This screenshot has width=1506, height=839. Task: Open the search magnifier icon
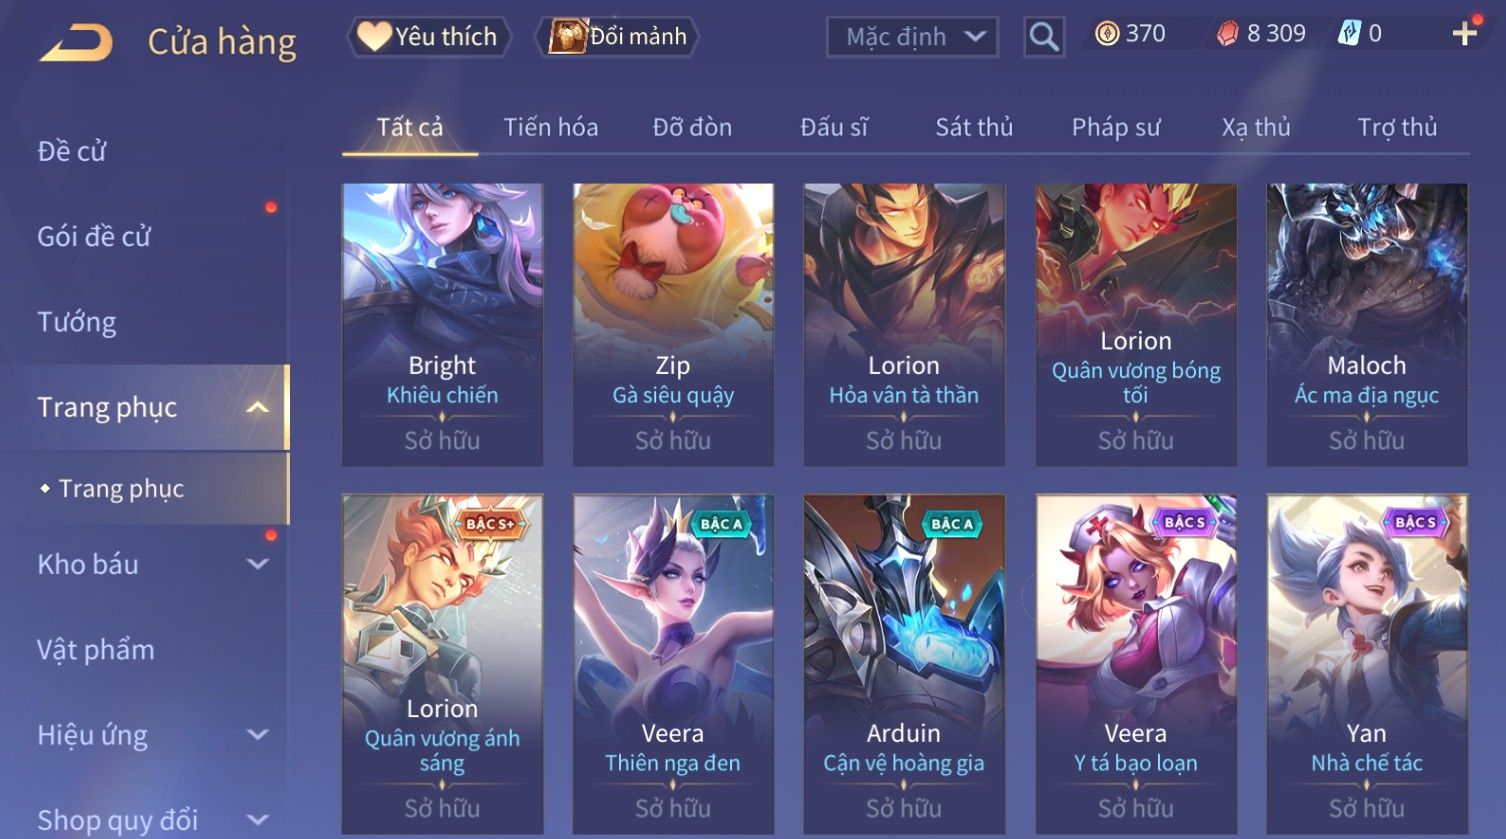pos(1043,38)
